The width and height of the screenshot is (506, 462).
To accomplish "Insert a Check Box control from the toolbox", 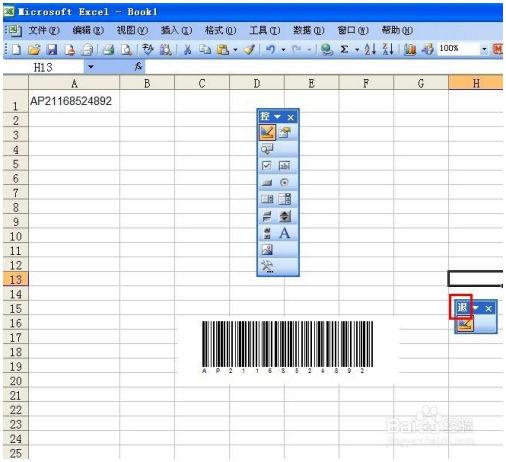I will pos(267,166).
